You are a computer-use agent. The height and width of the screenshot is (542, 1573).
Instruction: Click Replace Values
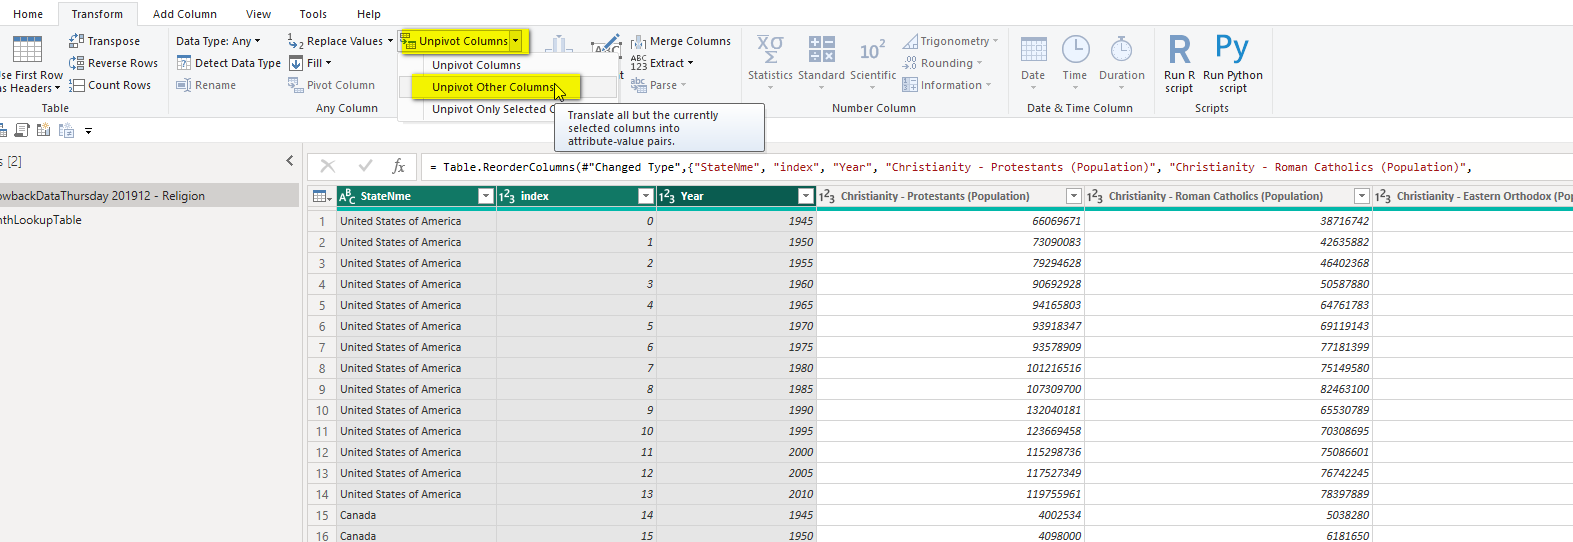340,41
